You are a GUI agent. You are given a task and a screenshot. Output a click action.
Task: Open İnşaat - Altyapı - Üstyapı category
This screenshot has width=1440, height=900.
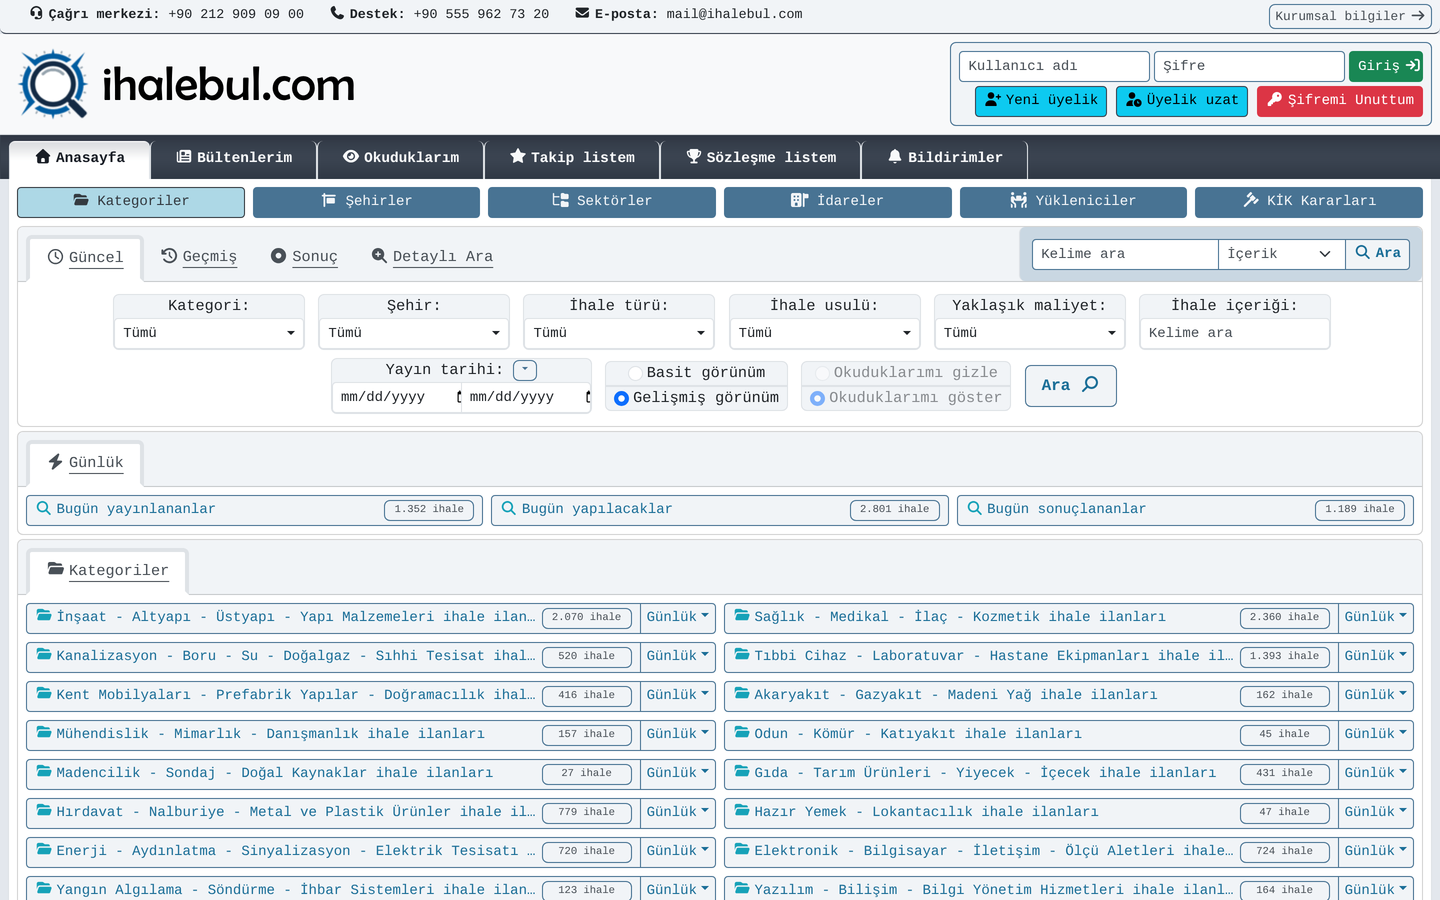click(x=333, y=618)
